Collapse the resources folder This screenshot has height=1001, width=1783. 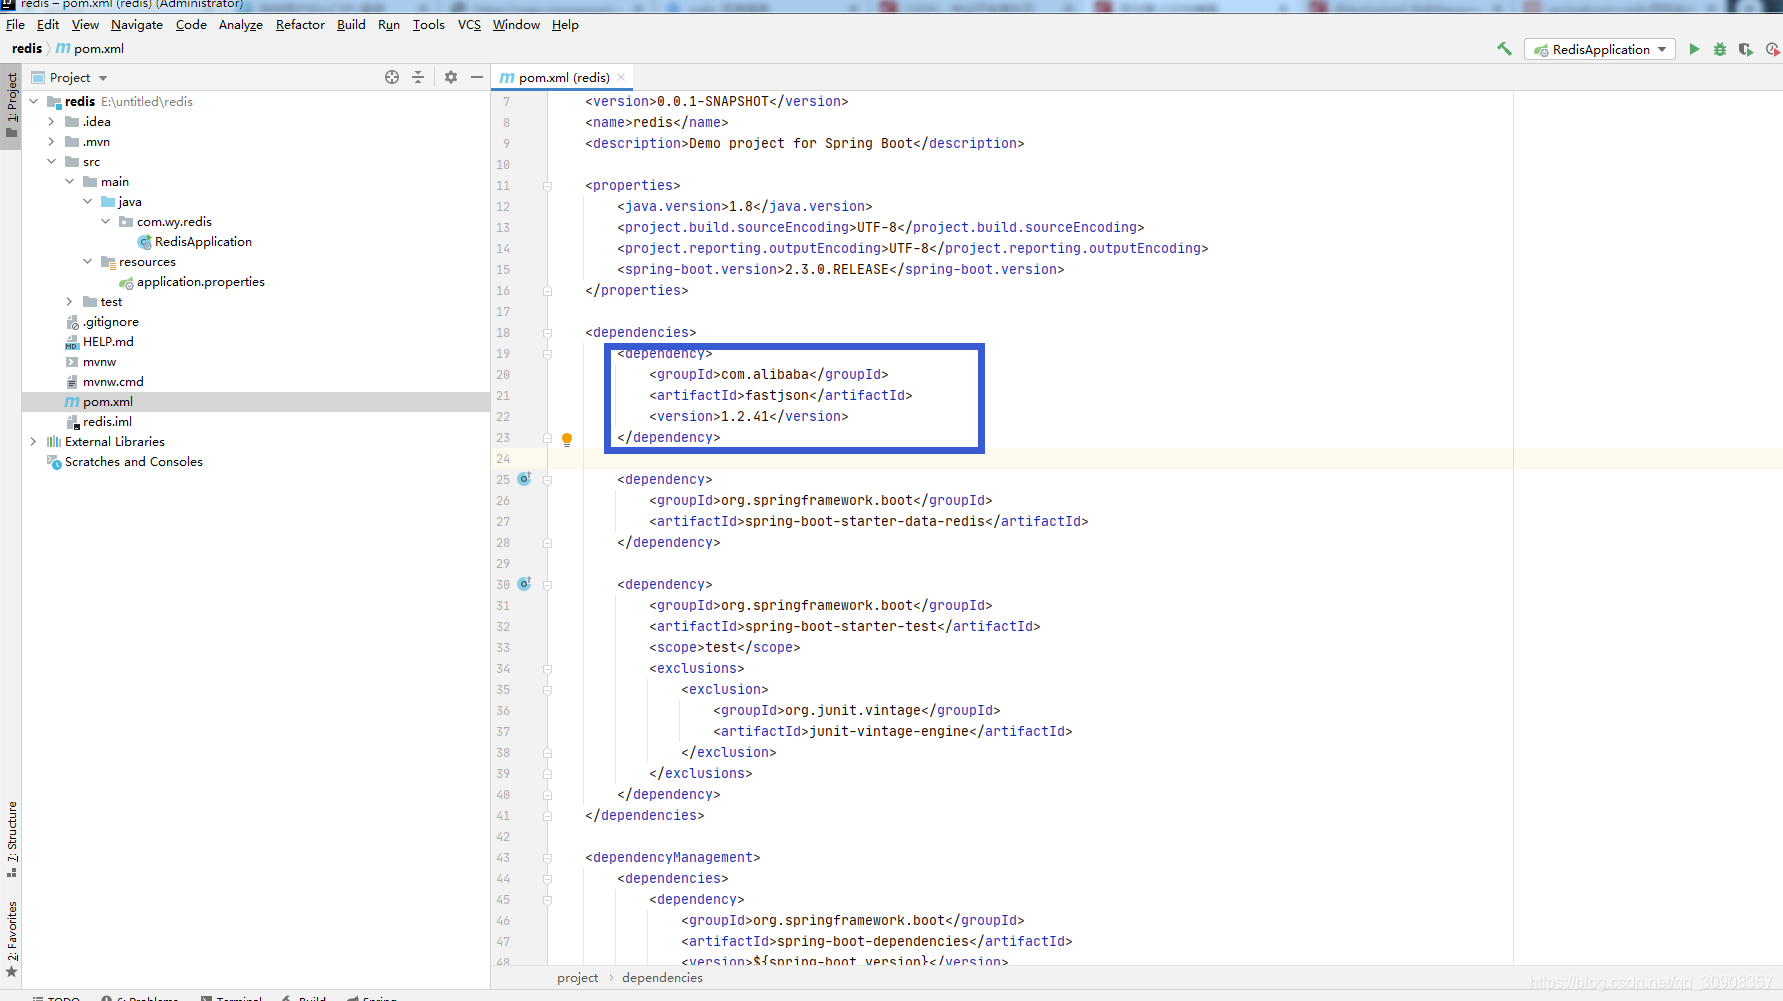[88, 261]
